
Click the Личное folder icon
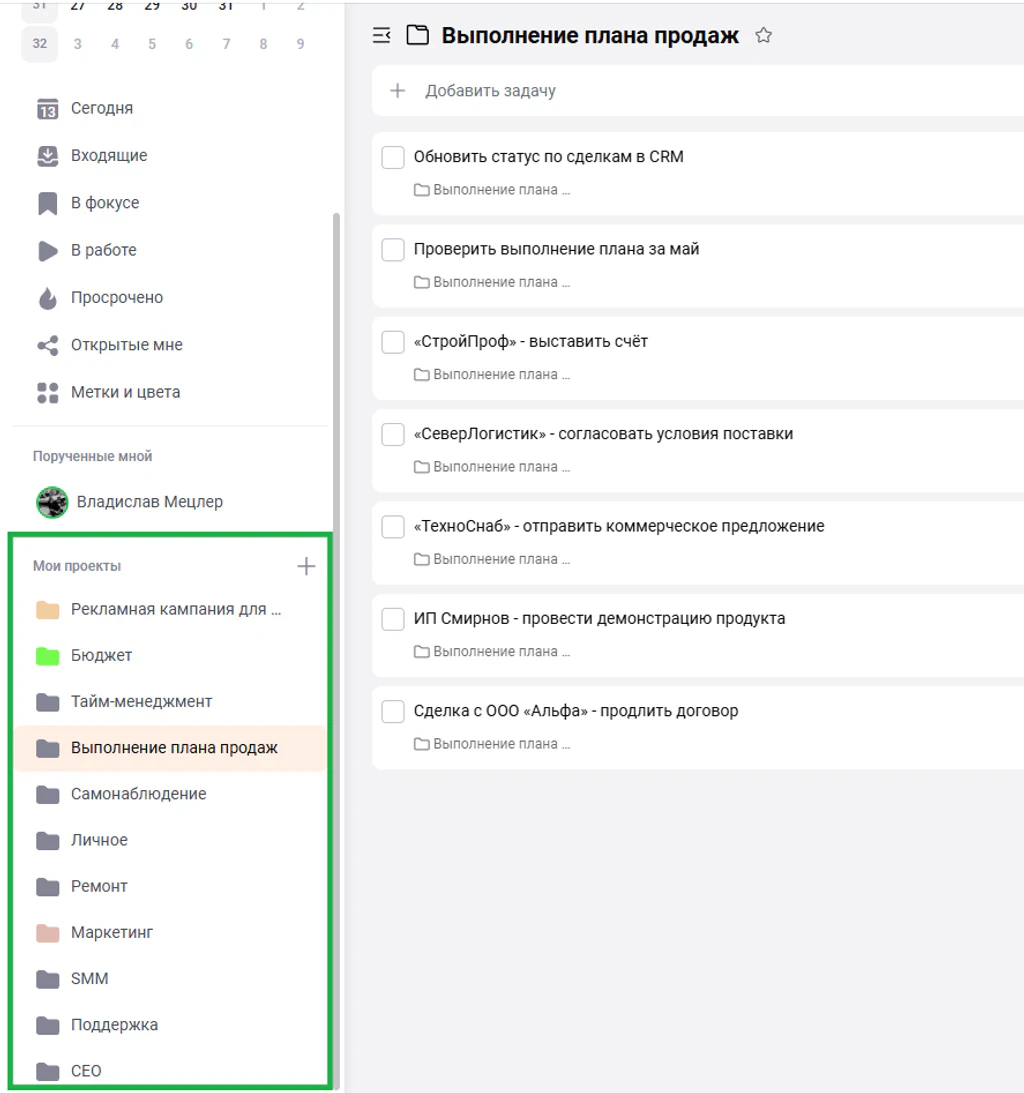click(x=47, y=841)
